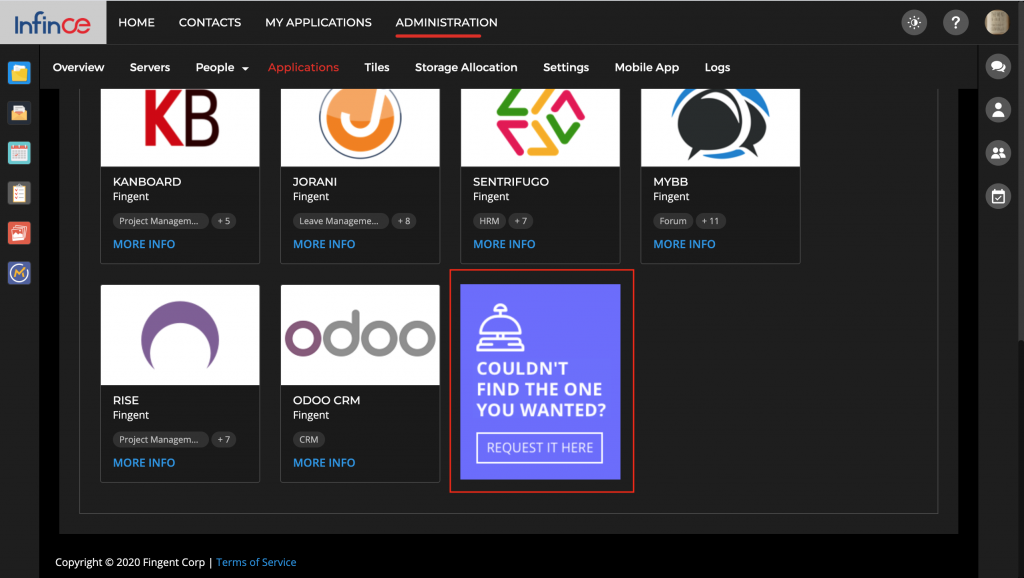Screen dimensions: 1024x578
Task: Open the chat bubbles panel icon
Action: (x=998, y=67)
